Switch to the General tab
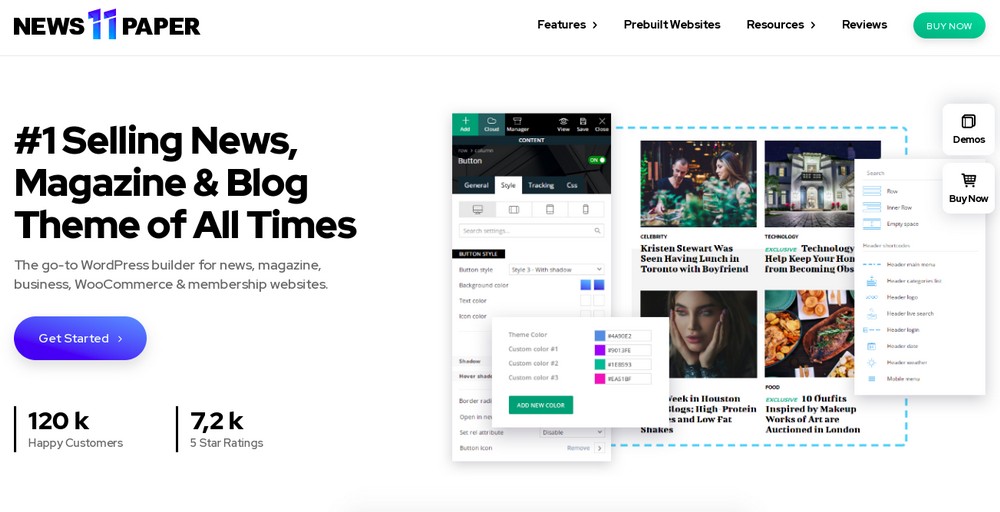The width and height of the screenshot is (1000, 512). (476, 185)
